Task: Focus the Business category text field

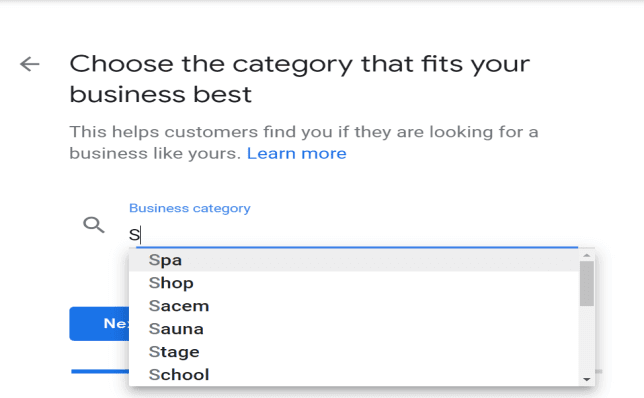Action: pyautogui.click(x=353, y=235)
